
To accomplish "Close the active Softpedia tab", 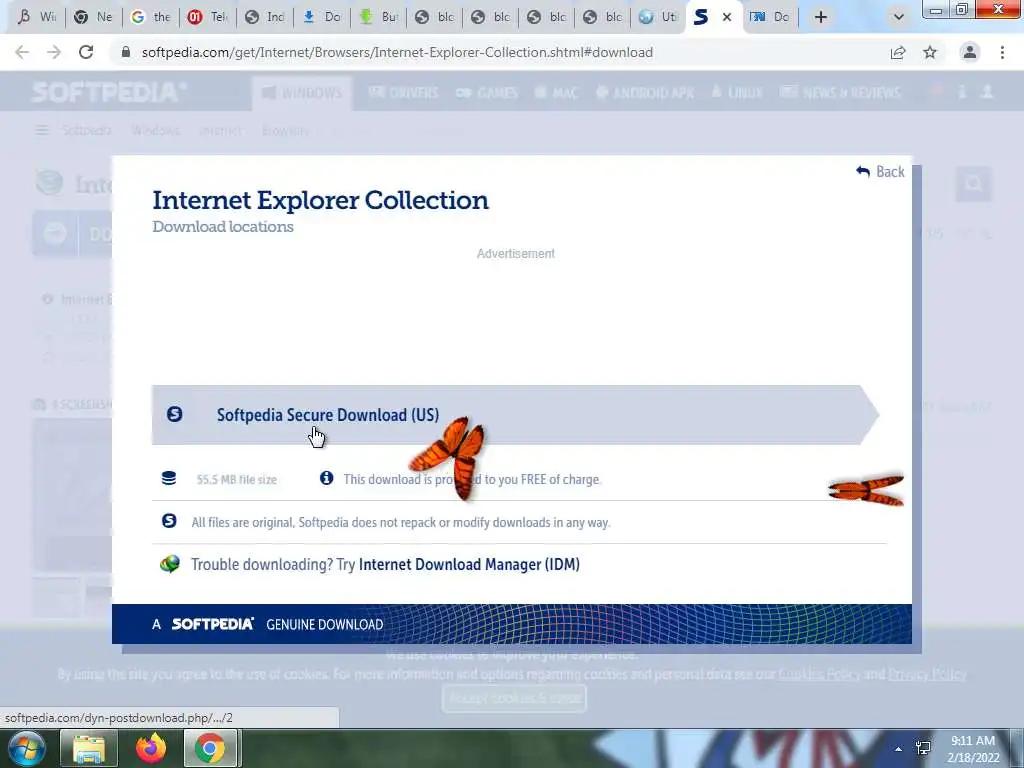I will (727, 17).
